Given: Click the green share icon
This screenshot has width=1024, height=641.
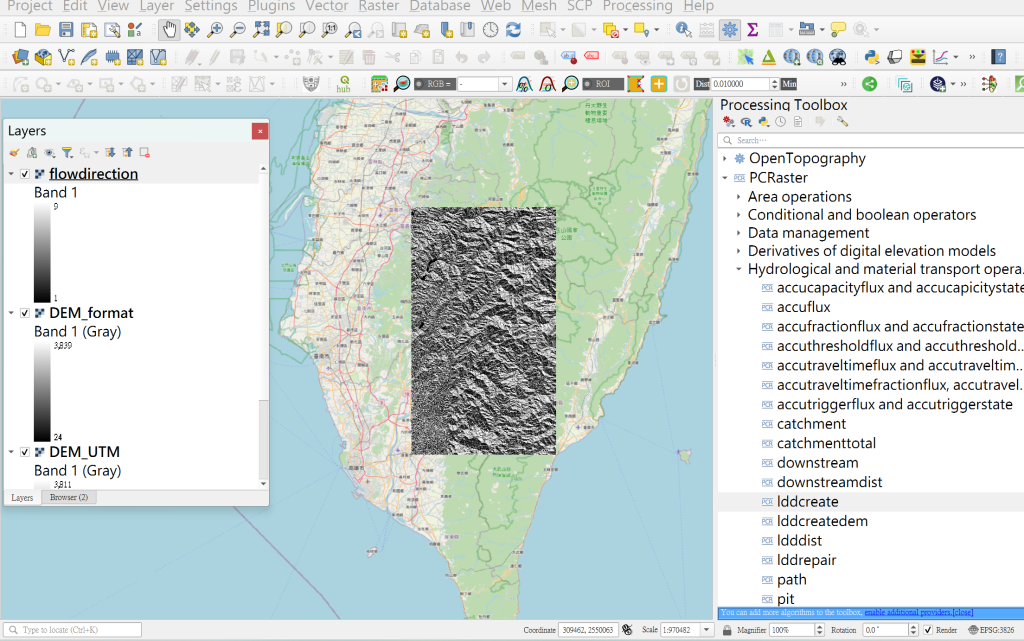Looking at the screenshot, I should (x=869, y=84).
